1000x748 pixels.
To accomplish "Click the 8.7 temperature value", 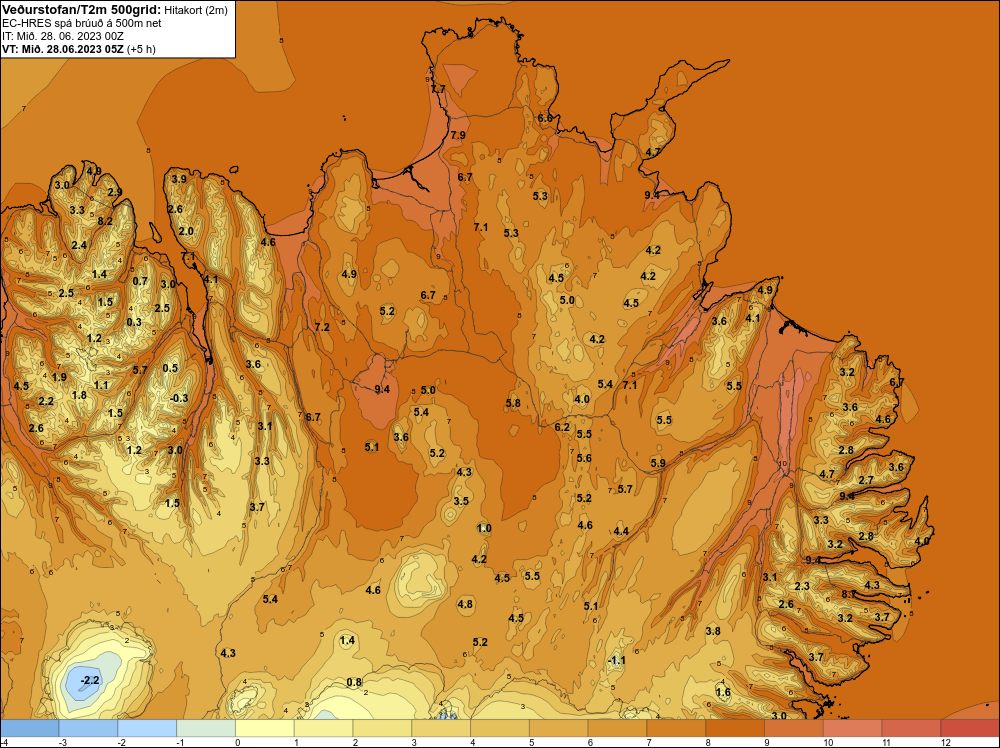I will point(849,594).
